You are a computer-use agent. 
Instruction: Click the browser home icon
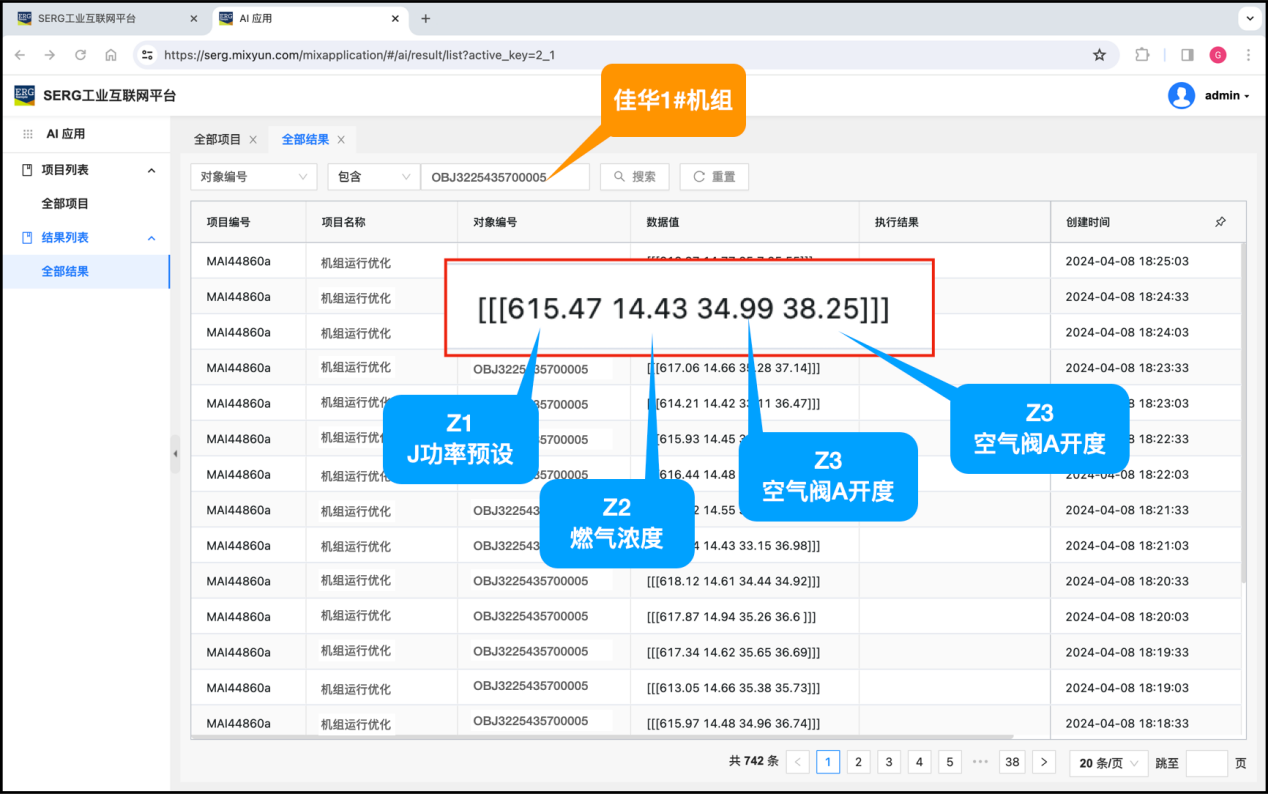[x=111, y=55]
